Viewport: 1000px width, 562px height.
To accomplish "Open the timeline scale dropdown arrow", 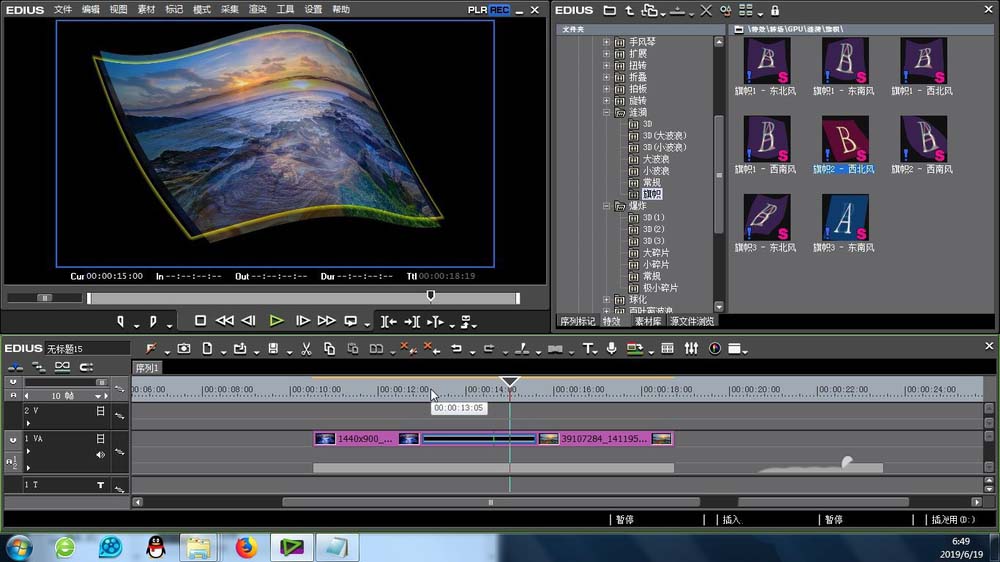I will click(x=98, y=396).
